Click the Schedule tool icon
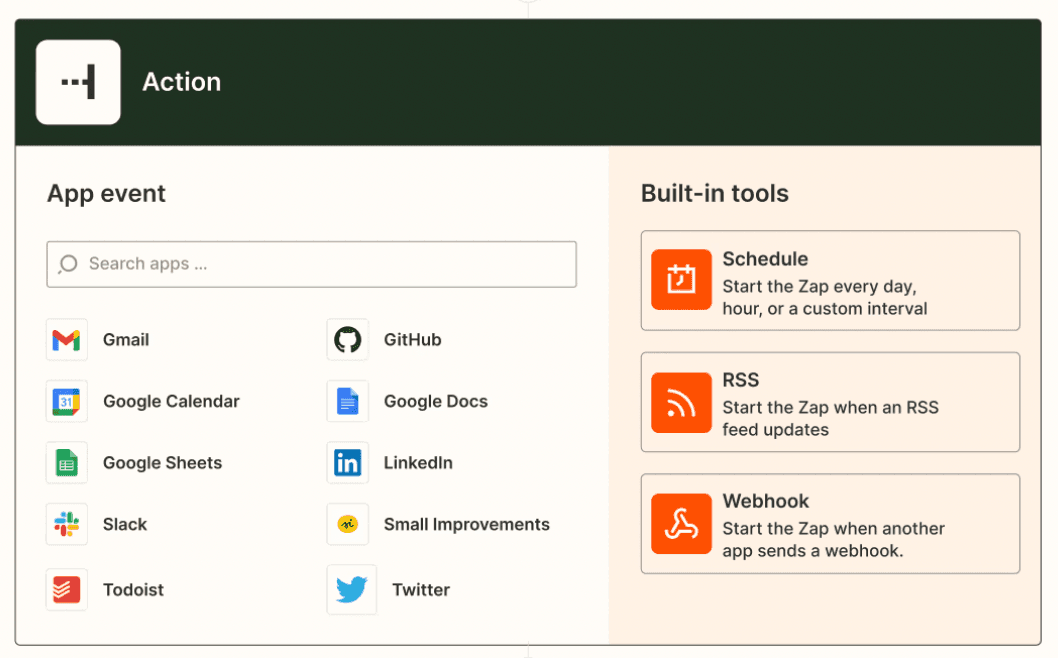Screen dimensions: 1058x658 point(681,281)
